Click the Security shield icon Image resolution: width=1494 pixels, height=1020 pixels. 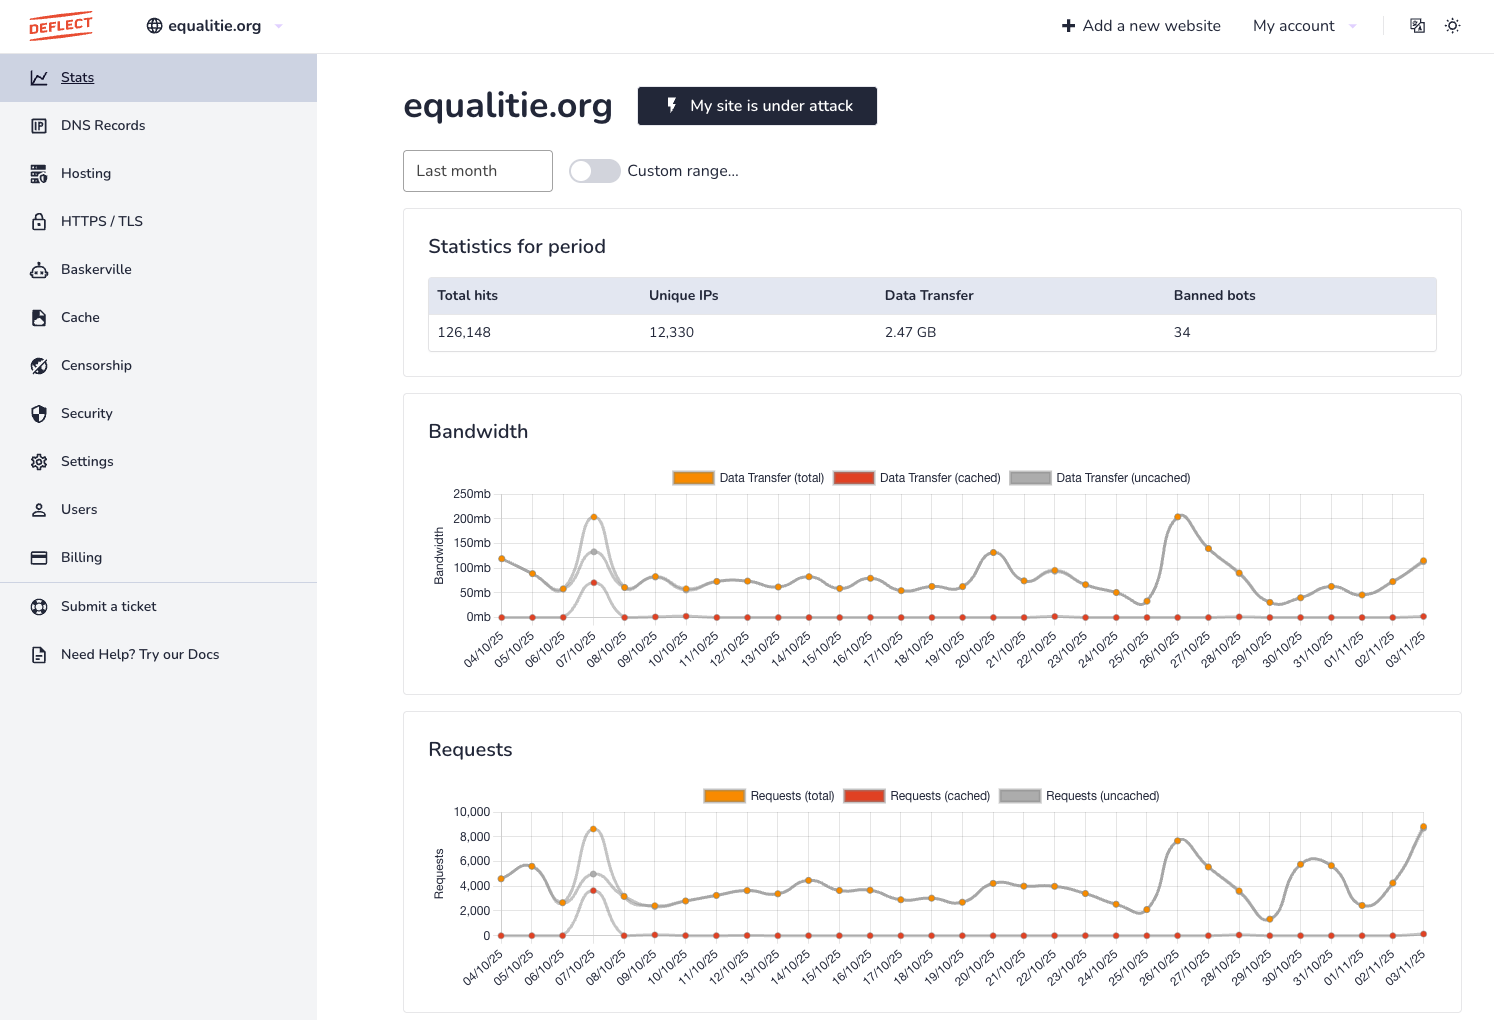(x=39, y=414)
